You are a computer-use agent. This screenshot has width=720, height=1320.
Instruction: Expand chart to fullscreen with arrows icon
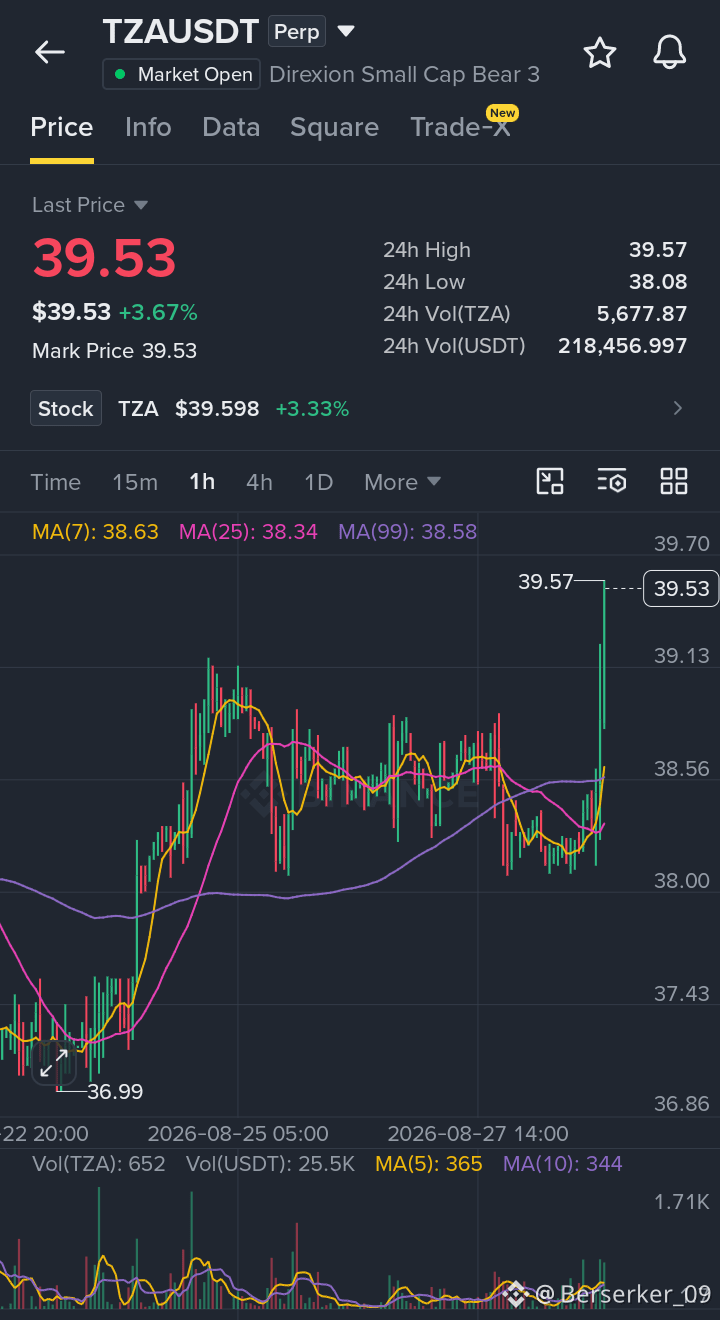click(53, 1064)
